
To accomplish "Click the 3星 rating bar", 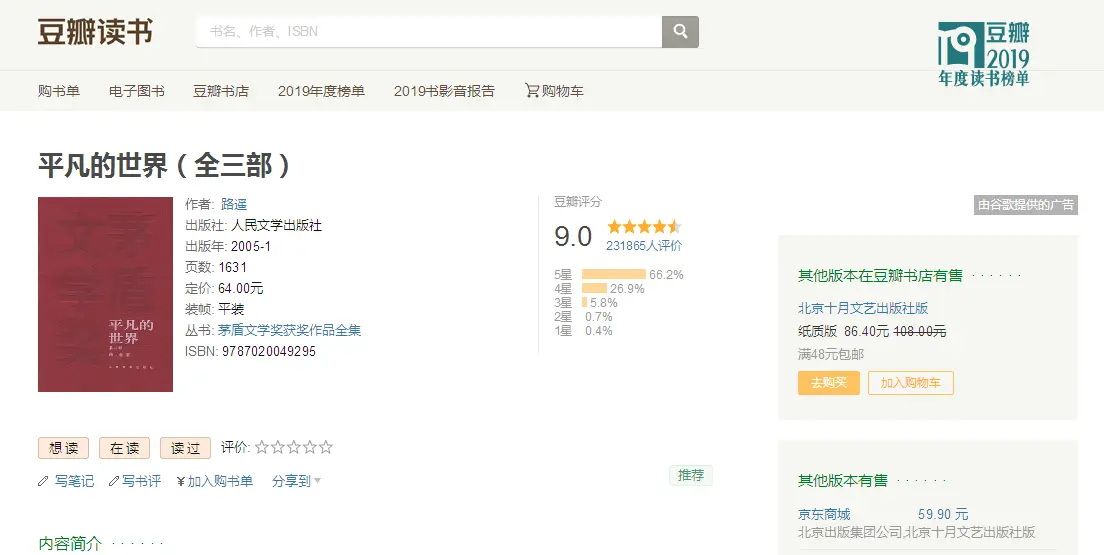I will [x=584, y=303].
